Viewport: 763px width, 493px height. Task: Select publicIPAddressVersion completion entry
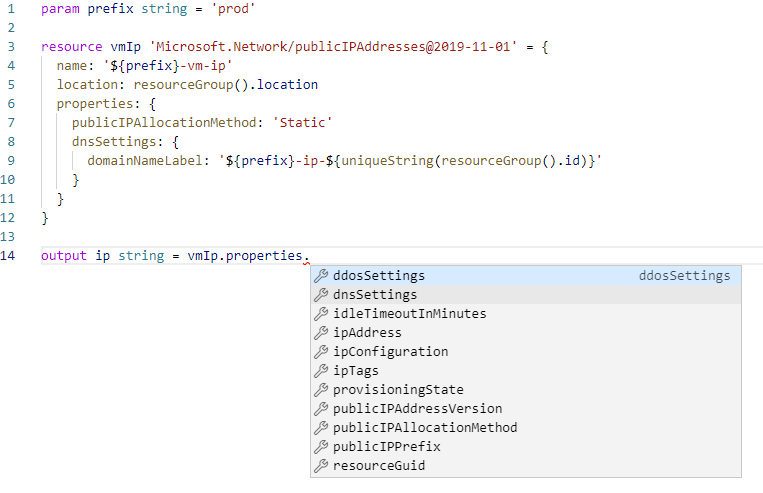tap(417, 409)
